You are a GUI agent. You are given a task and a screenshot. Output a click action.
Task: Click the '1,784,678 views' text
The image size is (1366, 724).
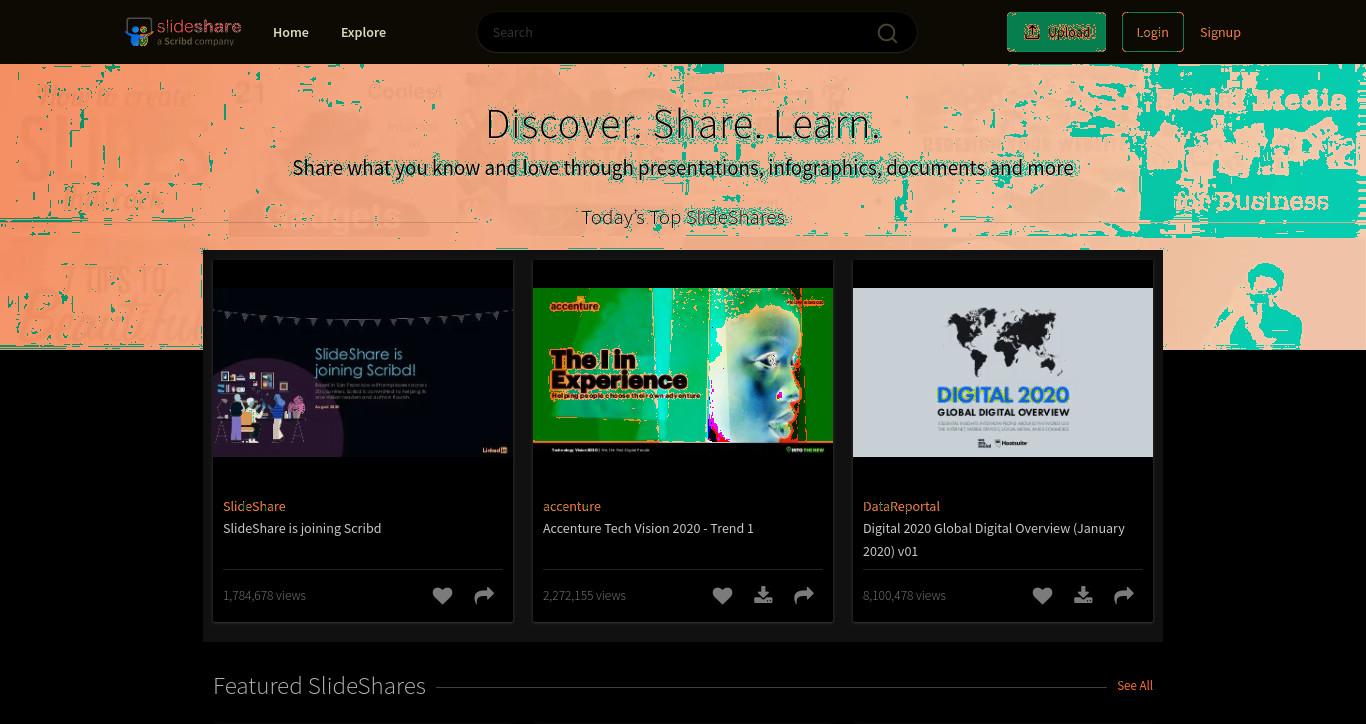(264, 595)
